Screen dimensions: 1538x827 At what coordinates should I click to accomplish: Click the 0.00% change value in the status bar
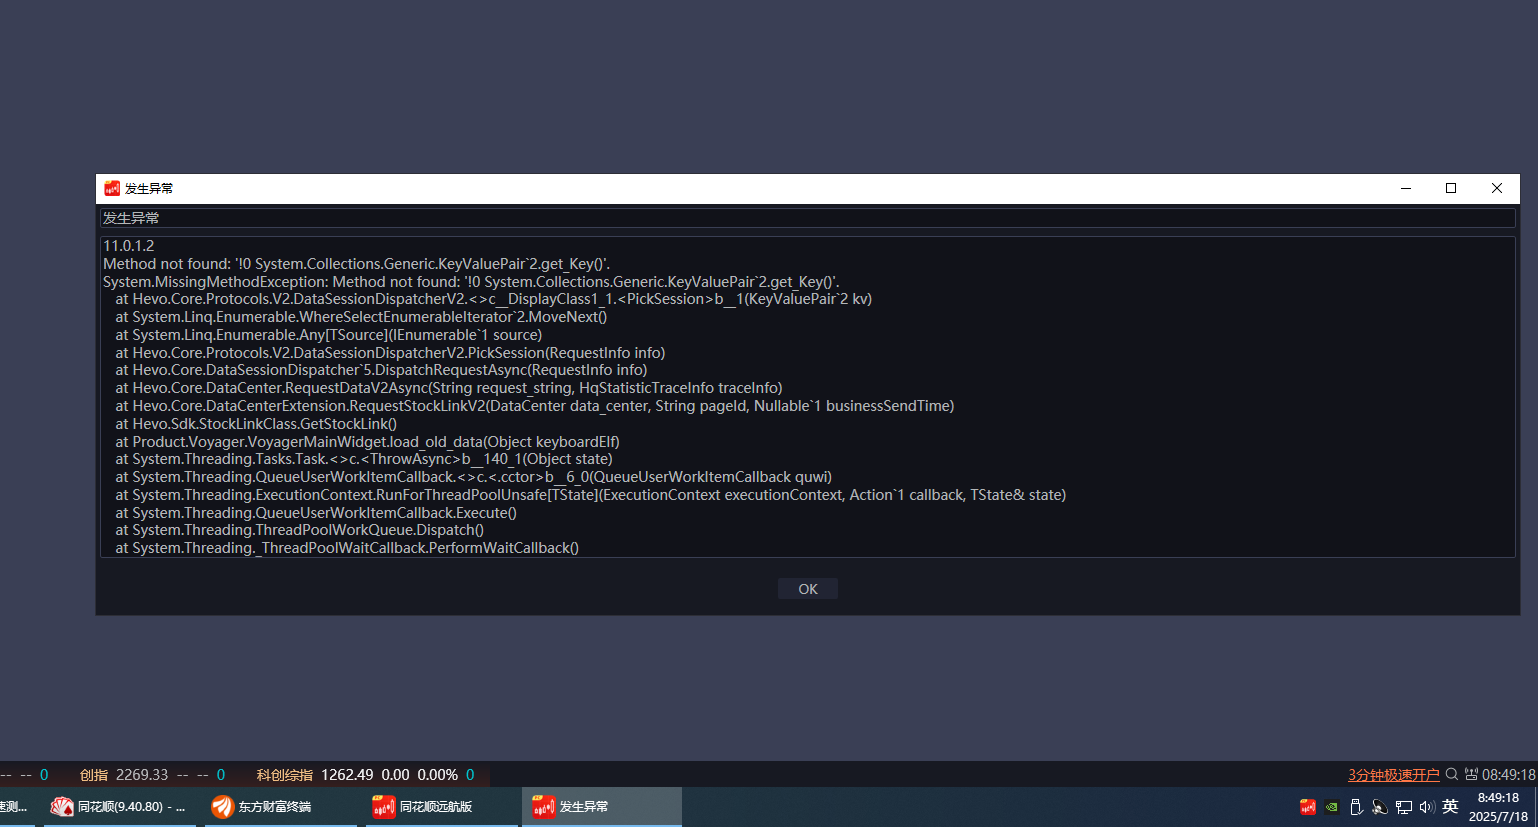438,775
